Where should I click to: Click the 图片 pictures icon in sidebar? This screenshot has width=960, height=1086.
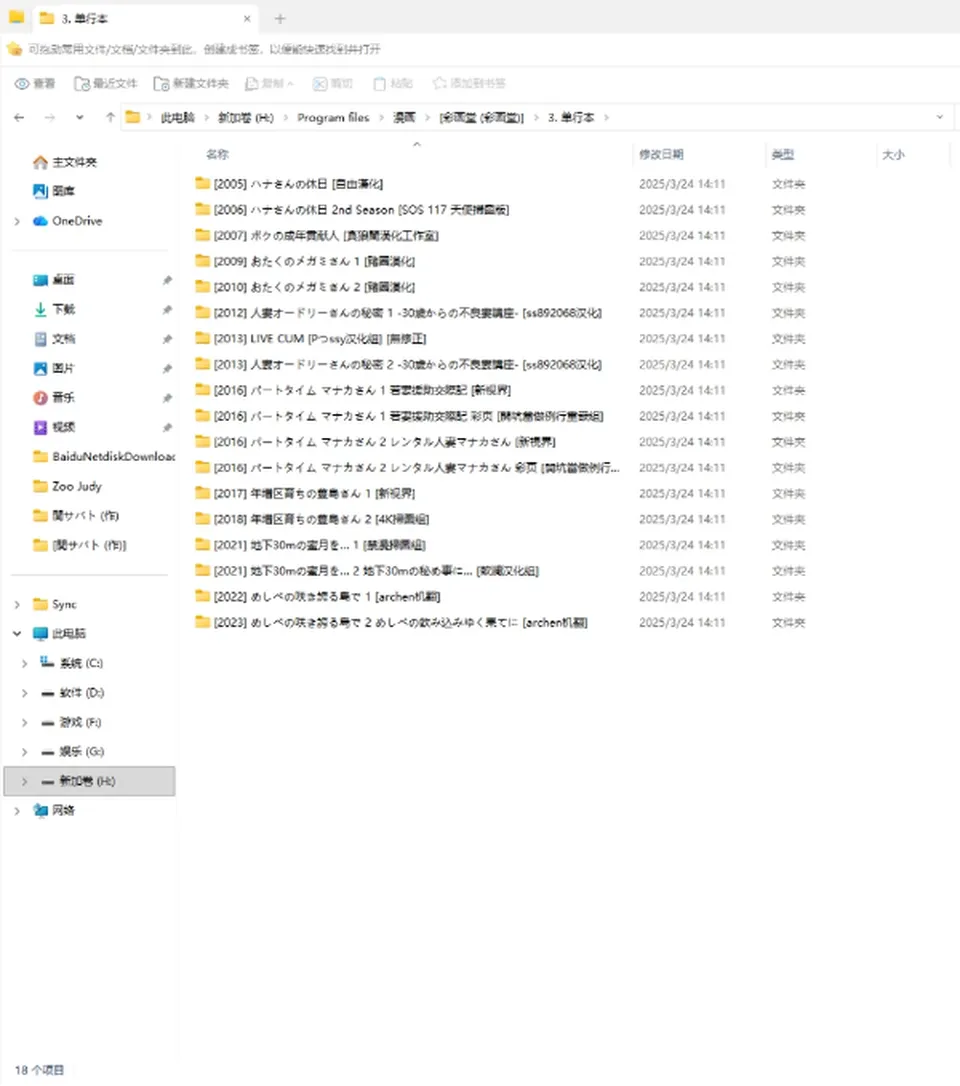(40, 368)
